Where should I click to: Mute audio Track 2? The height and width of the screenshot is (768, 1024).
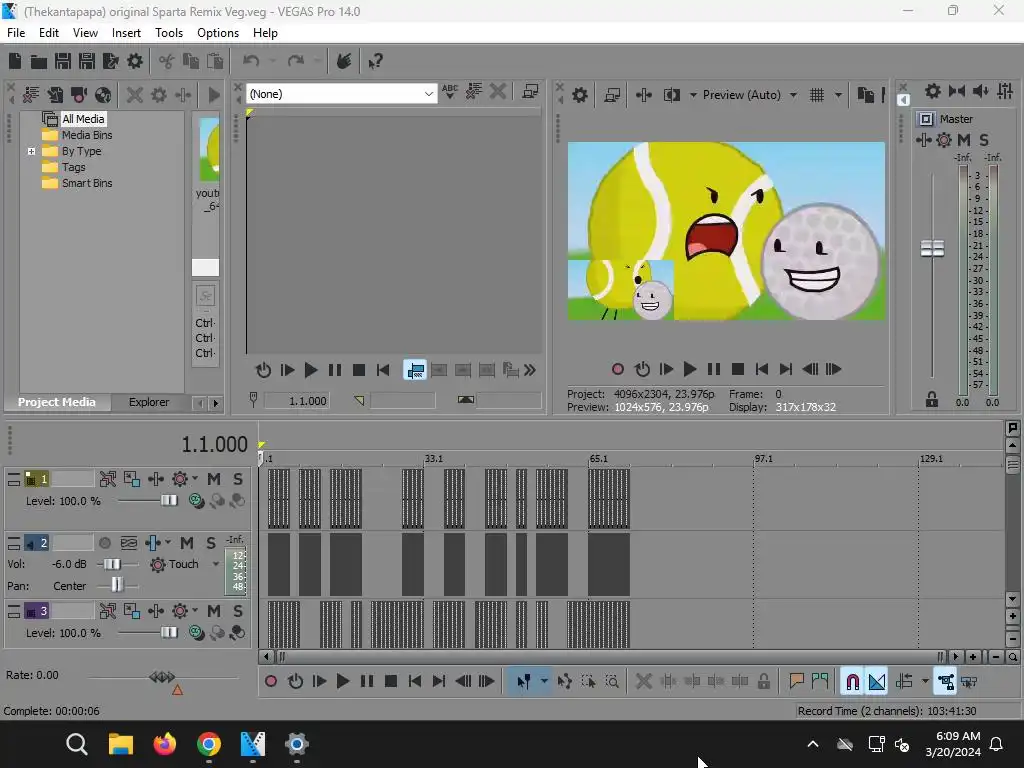[187, 543]
